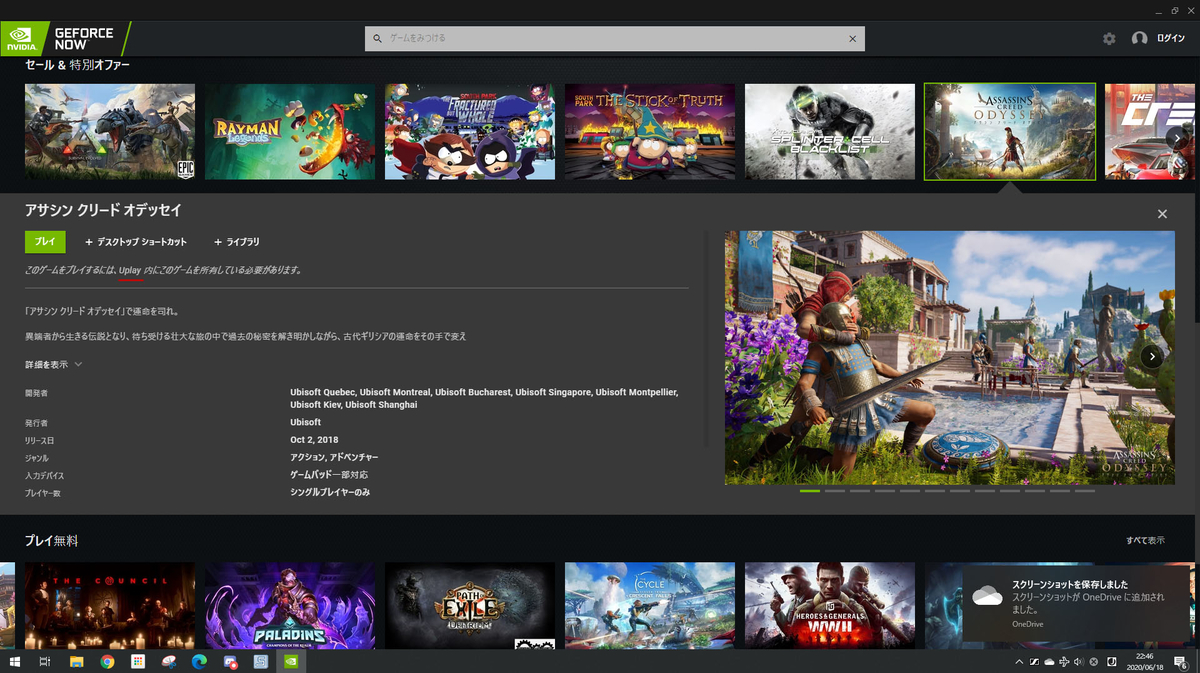Open Microsoft Edge from taskbar
The image size is (1200, 673).
198,662
